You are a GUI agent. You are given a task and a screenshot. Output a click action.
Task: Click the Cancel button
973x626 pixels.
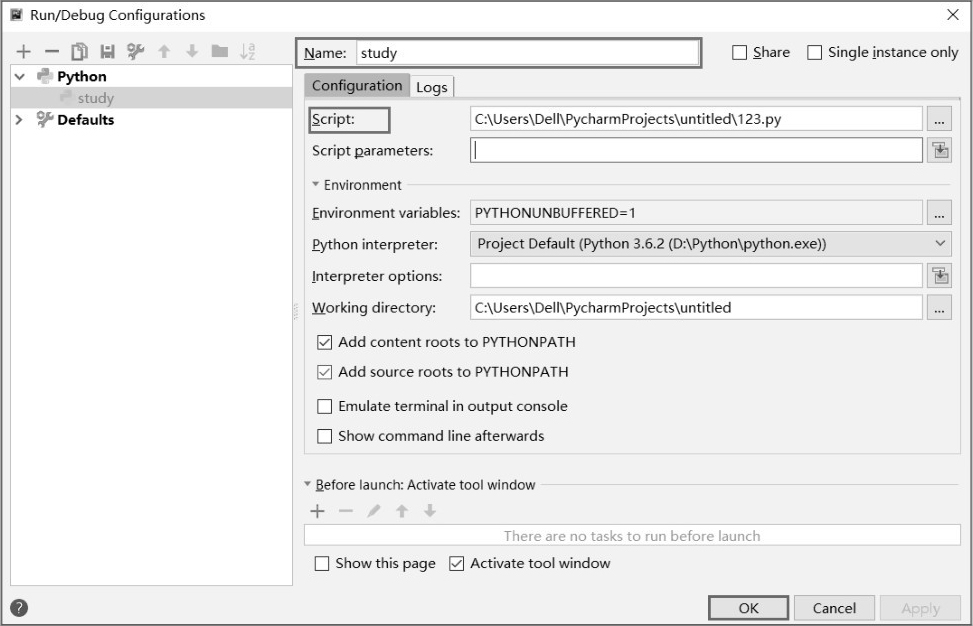(x=834, y=608)
